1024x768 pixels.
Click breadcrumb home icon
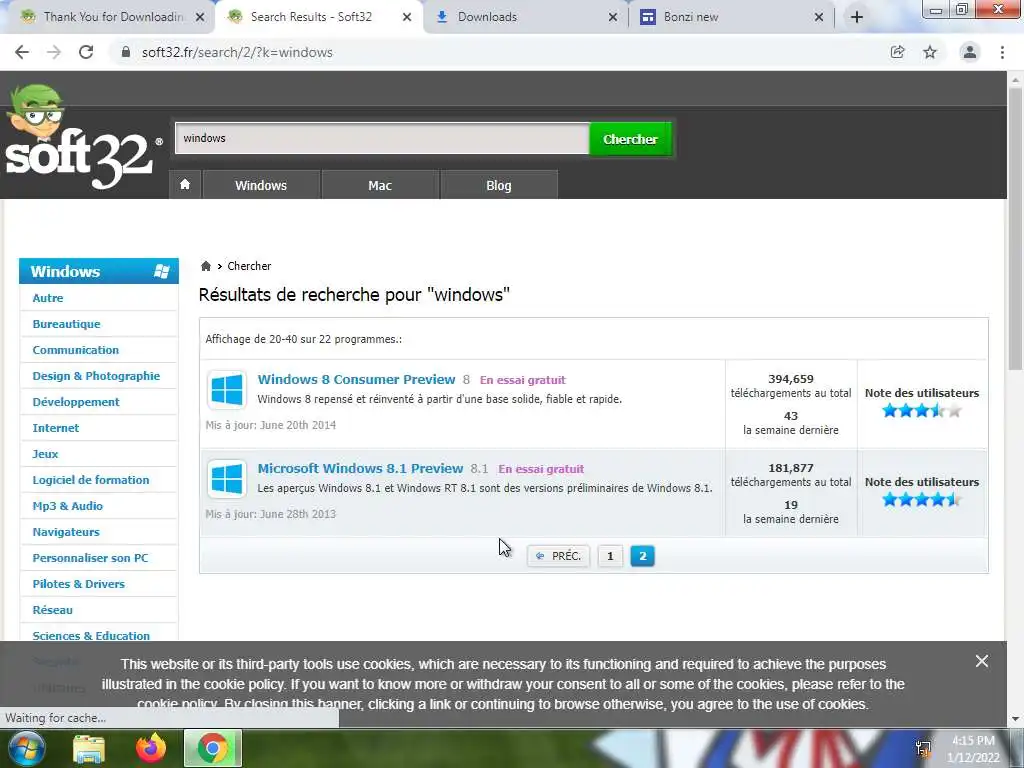pos(206,266)
